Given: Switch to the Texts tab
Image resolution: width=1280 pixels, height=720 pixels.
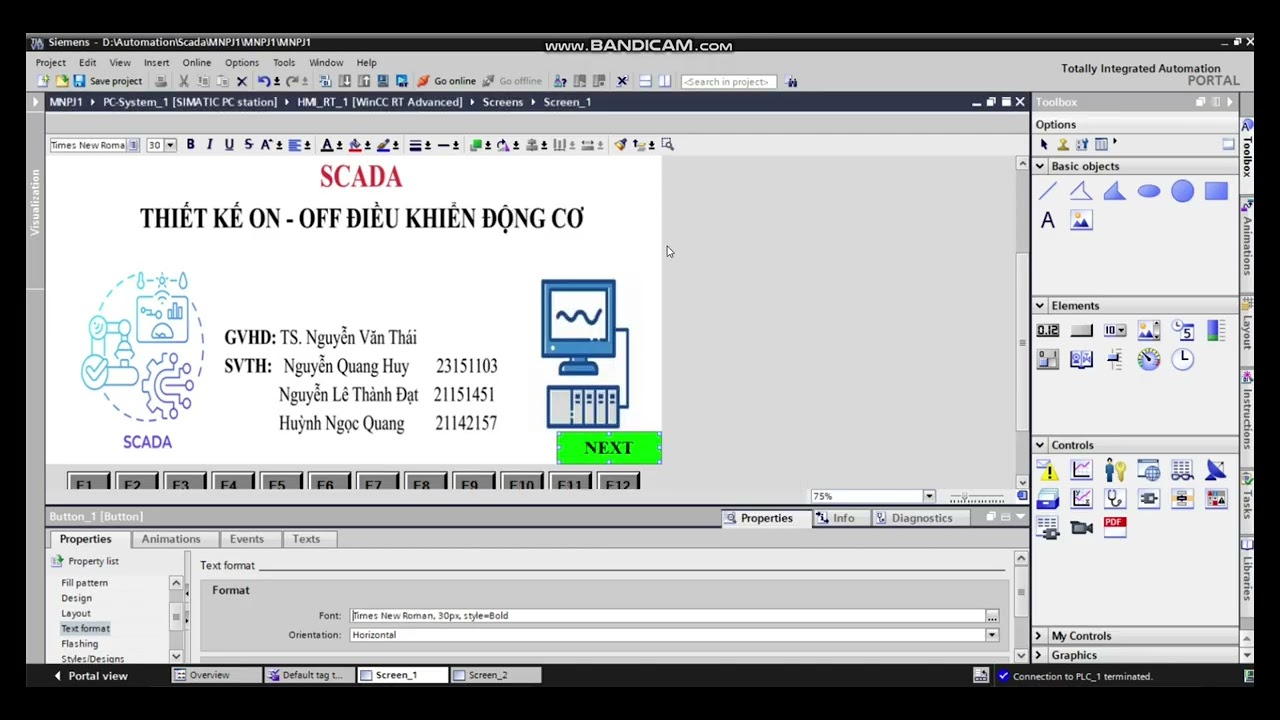Looking at the screenshot, I should (x=306, y=539).
